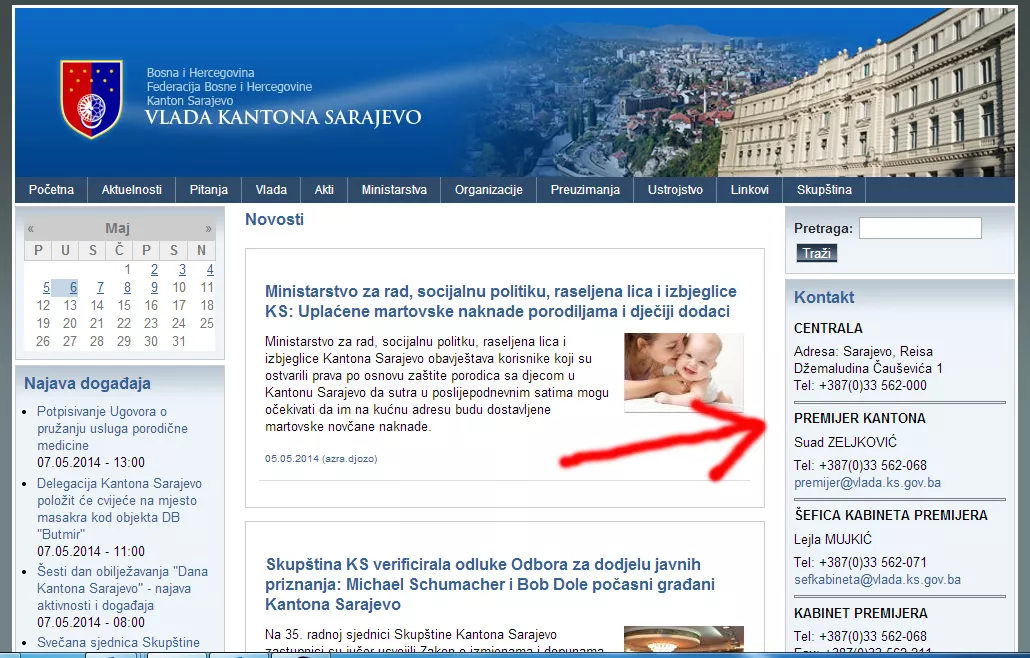1030x658 pixels.
Task: Select the Skupština menu item
Action: click(824, 190)
